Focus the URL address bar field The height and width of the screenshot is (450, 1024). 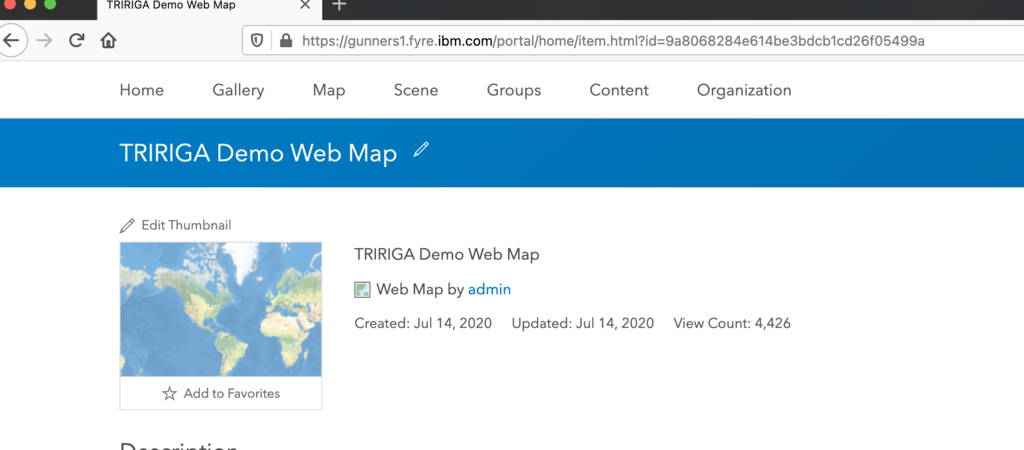pos(632,41)
